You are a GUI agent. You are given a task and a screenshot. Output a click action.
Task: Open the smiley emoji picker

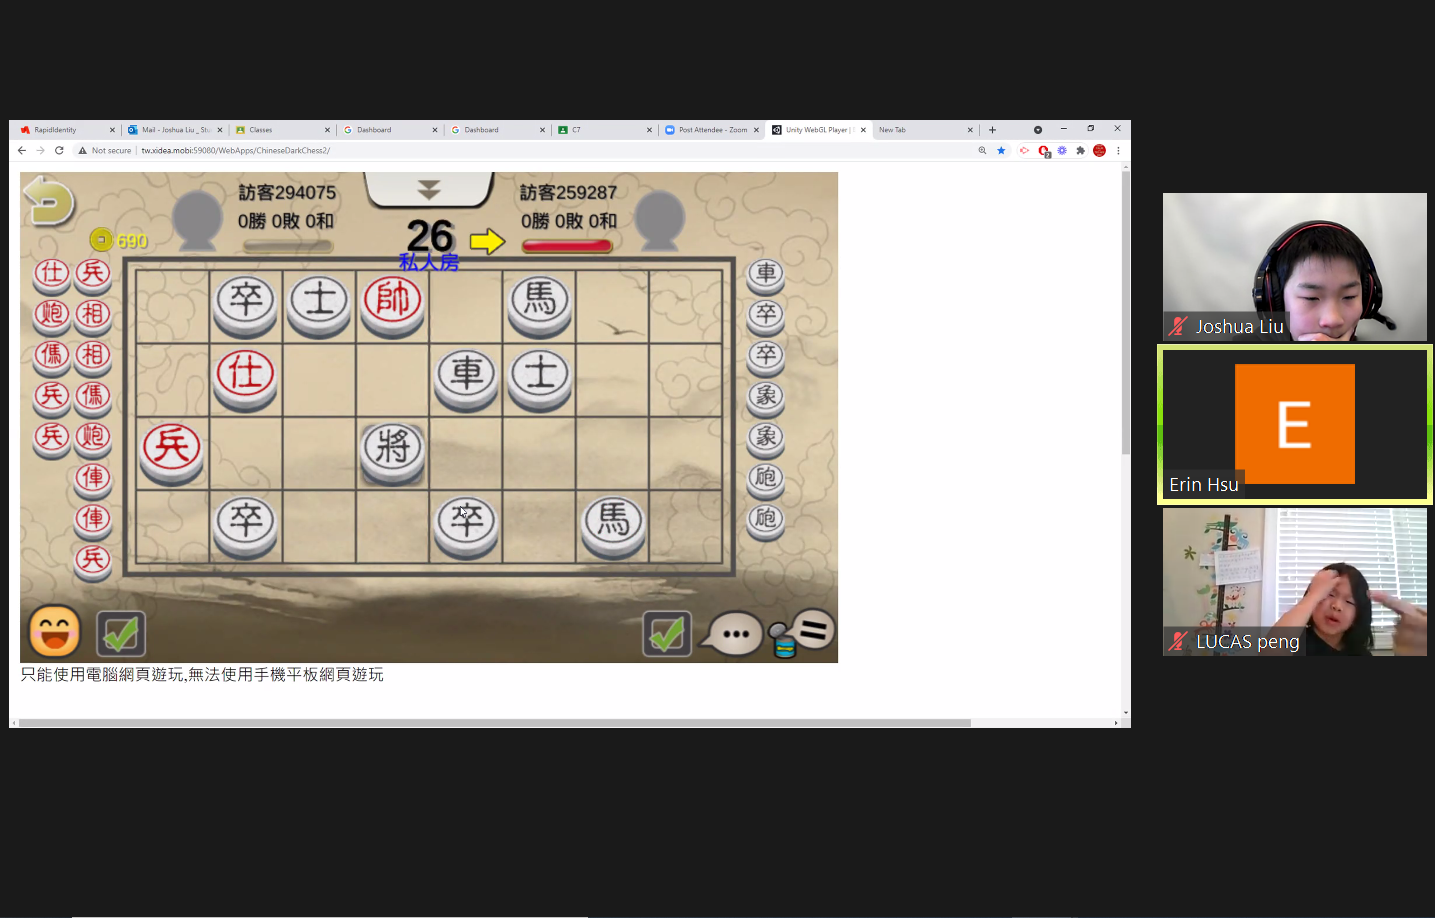tap(54, 632)
